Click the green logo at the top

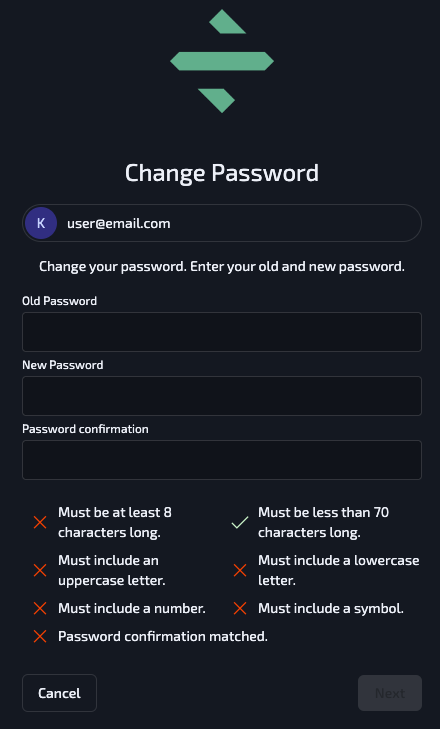222,61
